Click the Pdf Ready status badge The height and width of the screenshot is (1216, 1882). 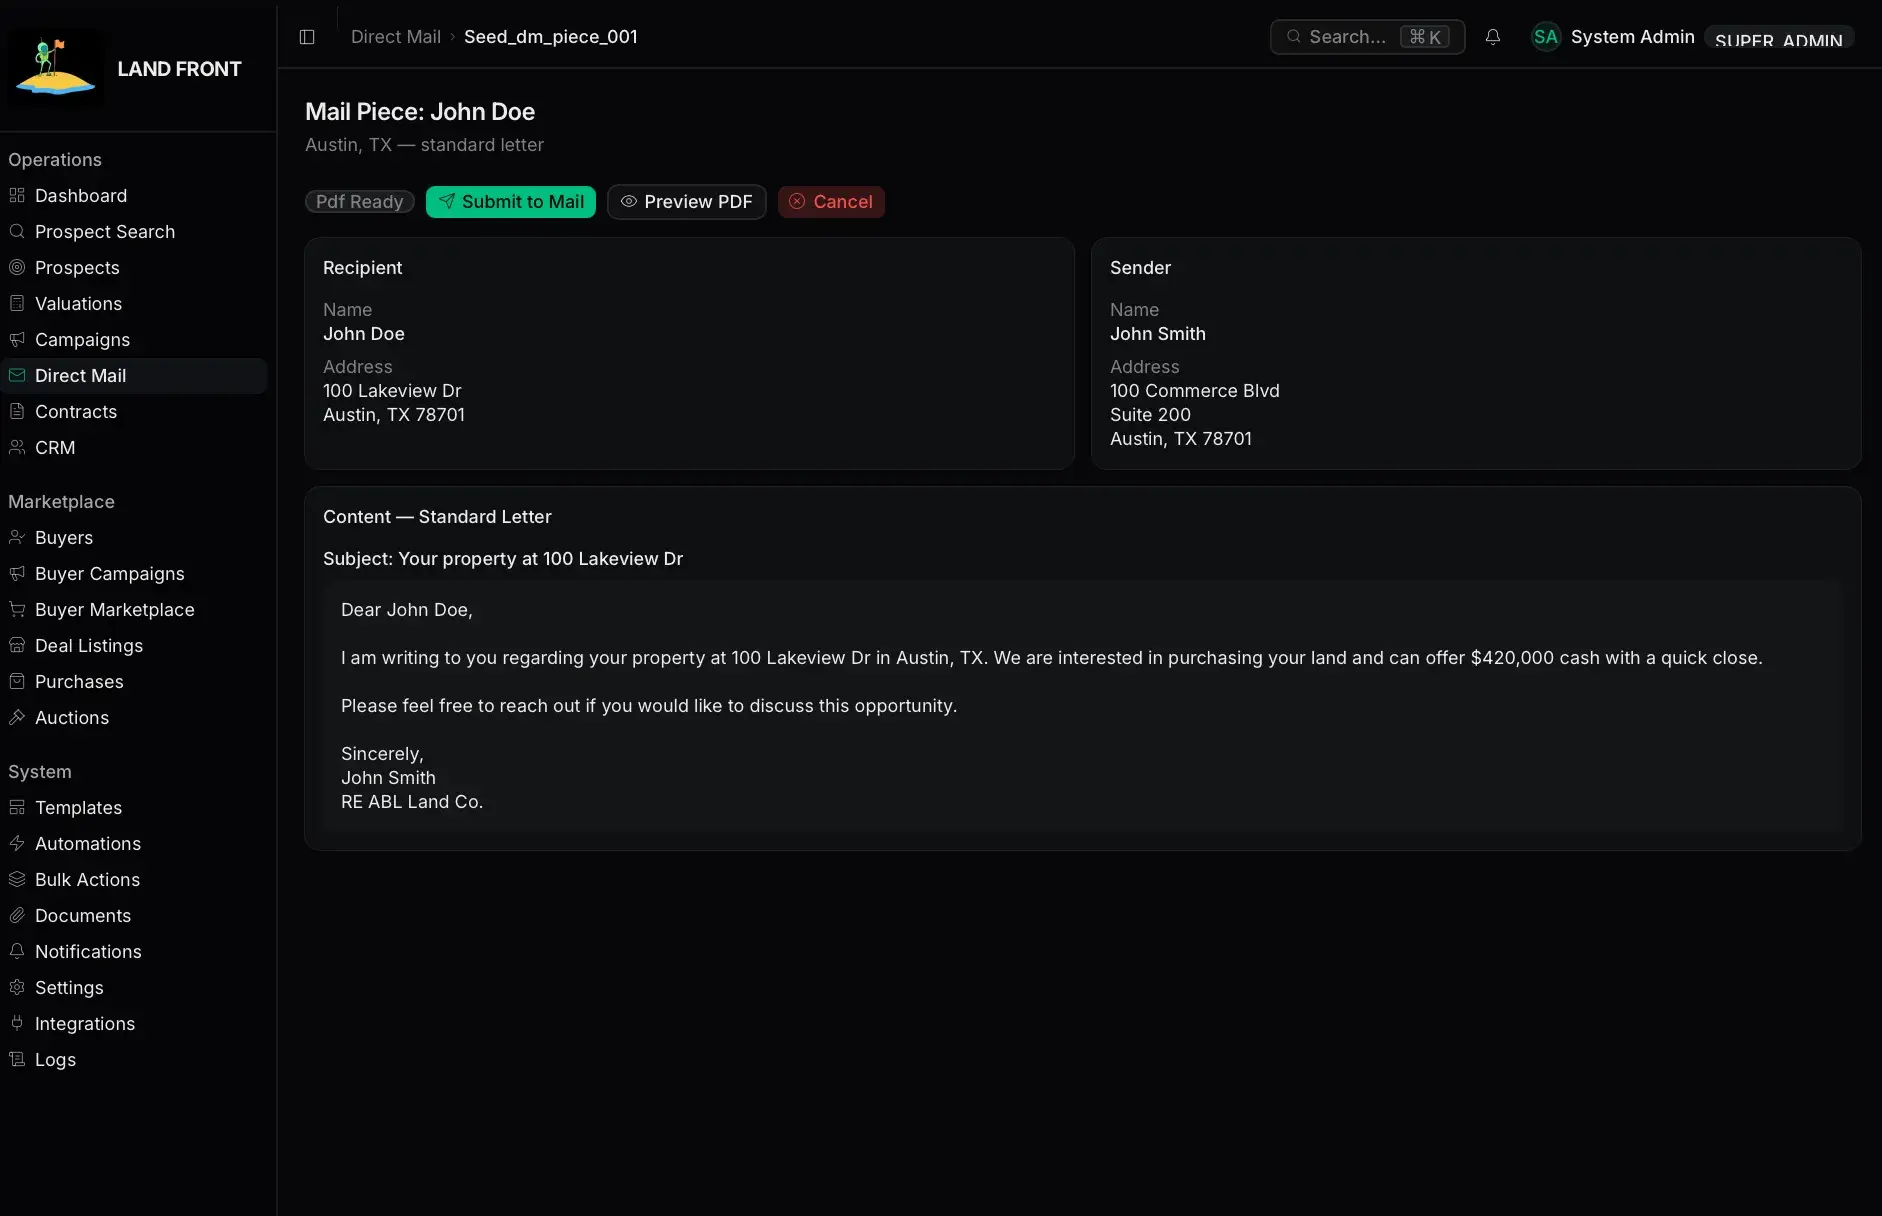point(359,201)
